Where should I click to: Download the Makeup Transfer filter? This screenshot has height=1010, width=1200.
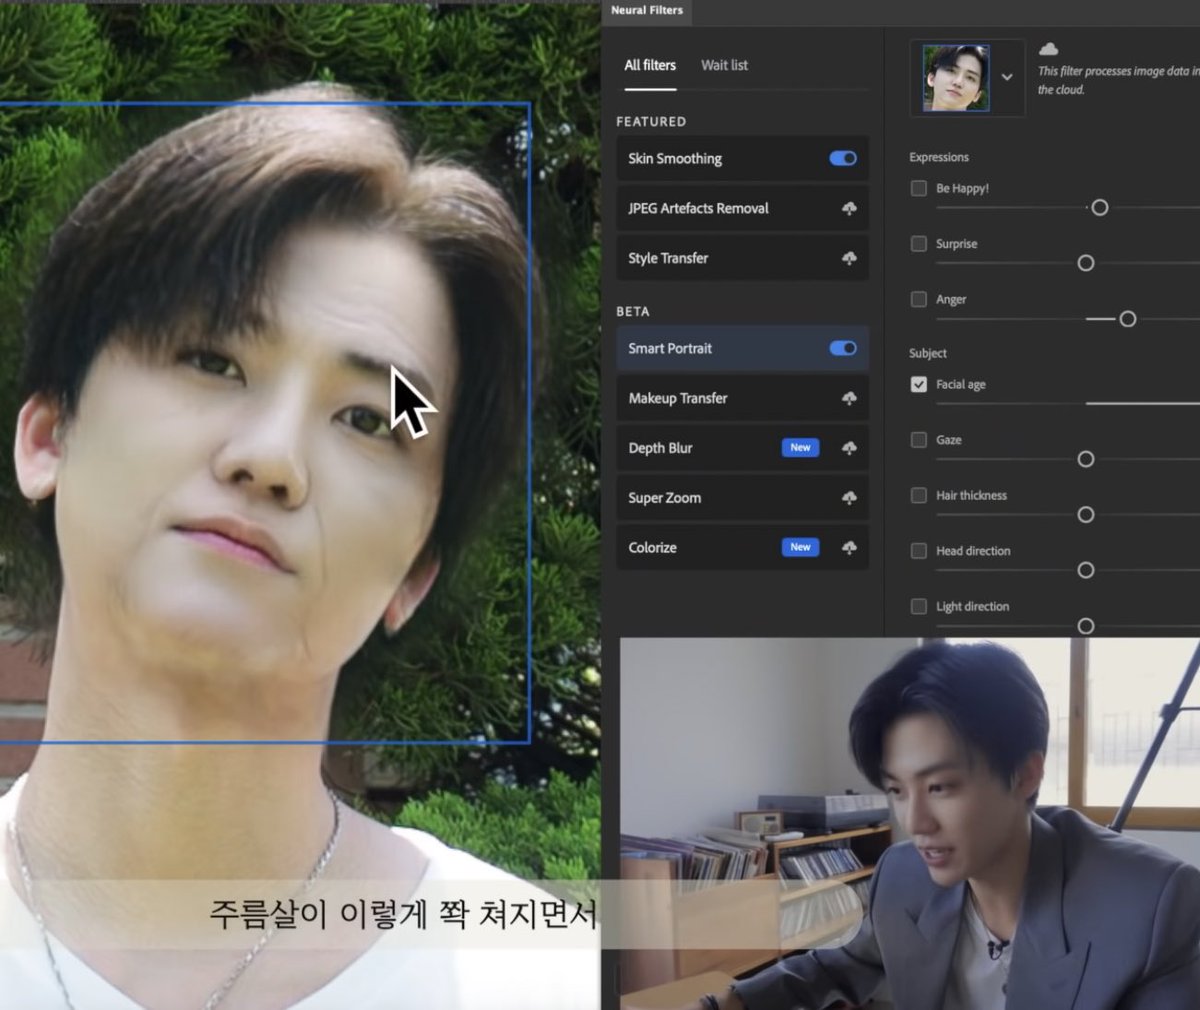click(x=849, y=398)
